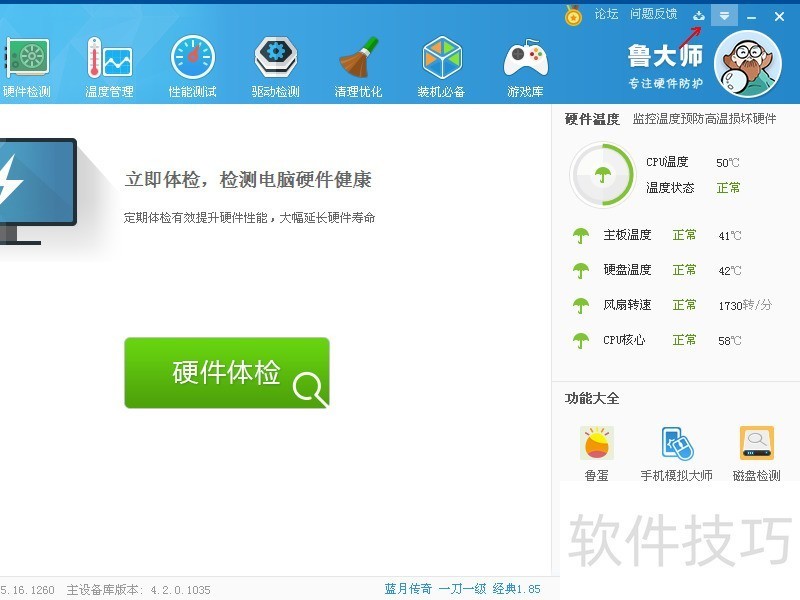Open the 经典1.85 ad link
The width and height of the screenshot is (800, 600).
click(x=516, y=589)
